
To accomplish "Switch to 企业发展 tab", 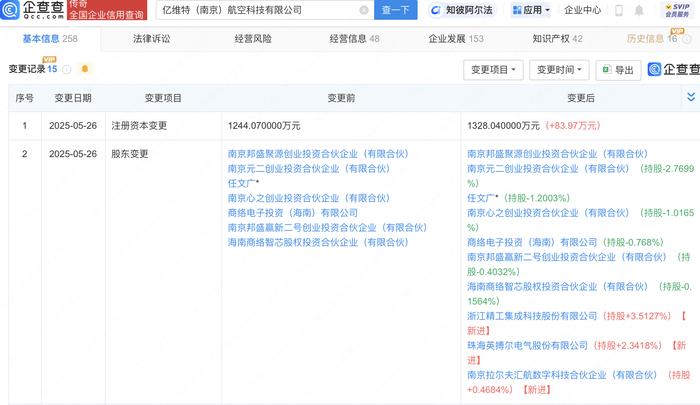I will click(x=456, y=39).
